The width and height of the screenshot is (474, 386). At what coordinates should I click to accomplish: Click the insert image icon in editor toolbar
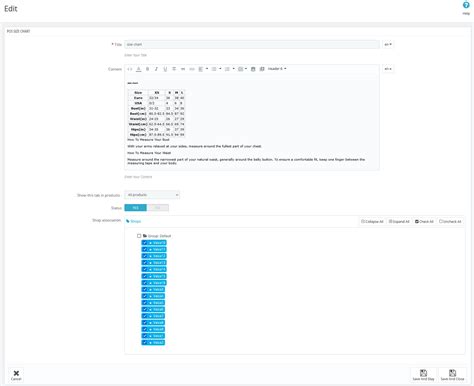click(x=253, y=69)
